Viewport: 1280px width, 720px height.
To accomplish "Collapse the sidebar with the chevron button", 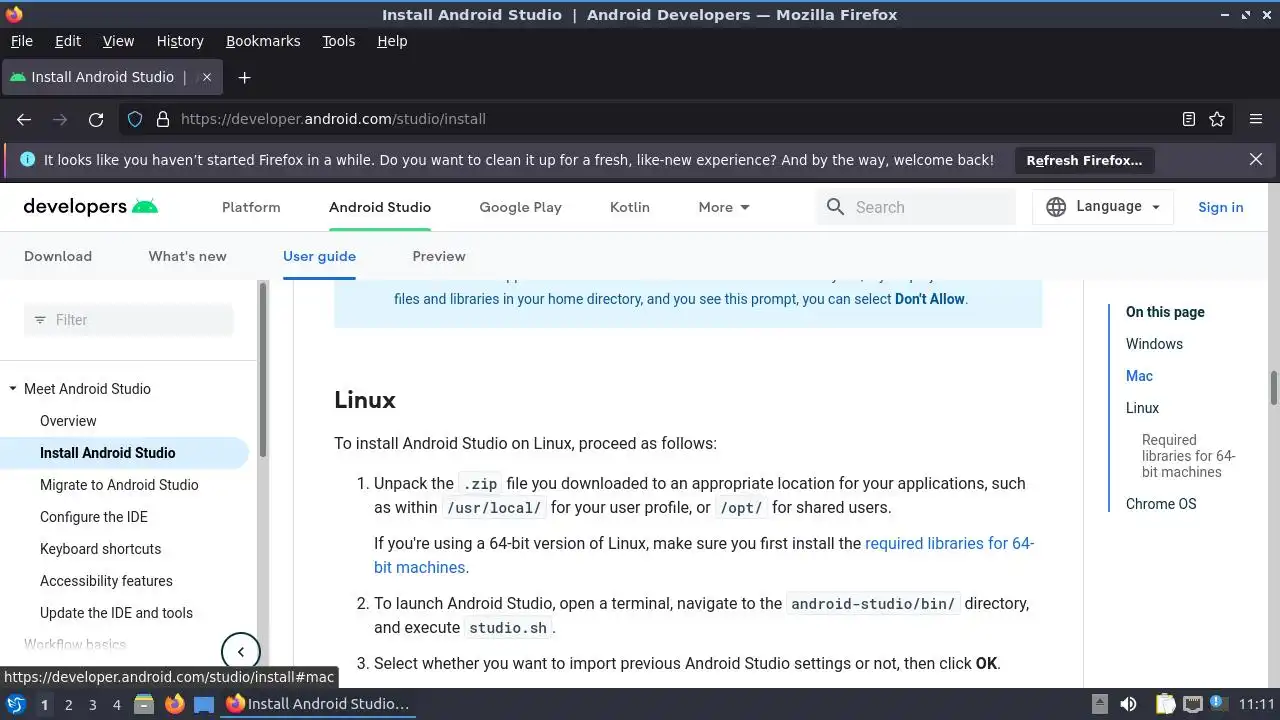I will pyautogui.click(x=240, y=652).
